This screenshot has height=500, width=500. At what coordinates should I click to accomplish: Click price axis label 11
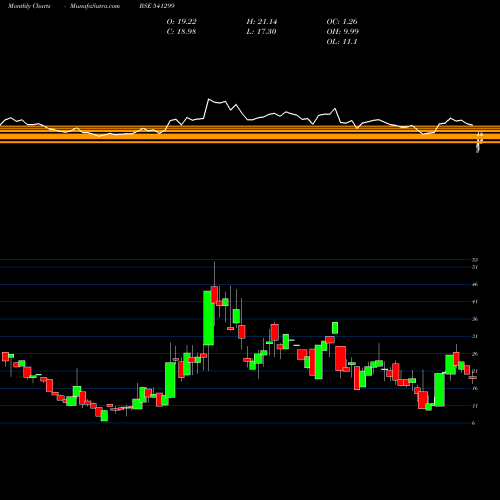pos(475,406)
